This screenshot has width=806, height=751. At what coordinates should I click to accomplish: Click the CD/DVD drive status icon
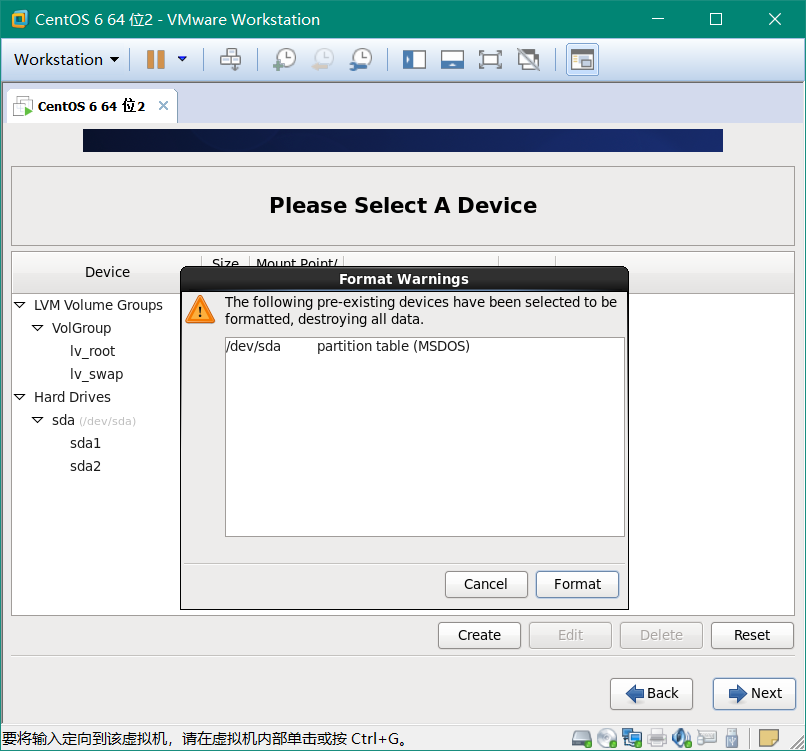pos(607,739)
